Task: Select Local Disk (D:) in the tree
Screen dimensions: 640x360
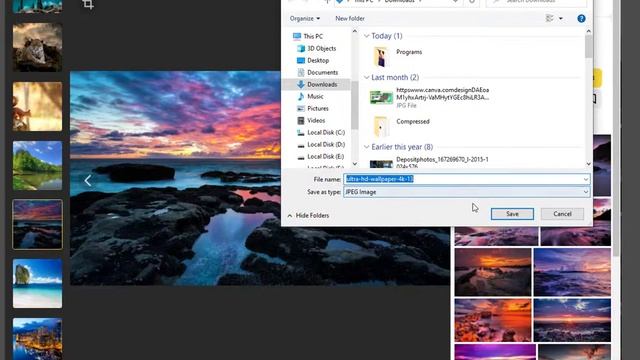Action: click(326, 144)
